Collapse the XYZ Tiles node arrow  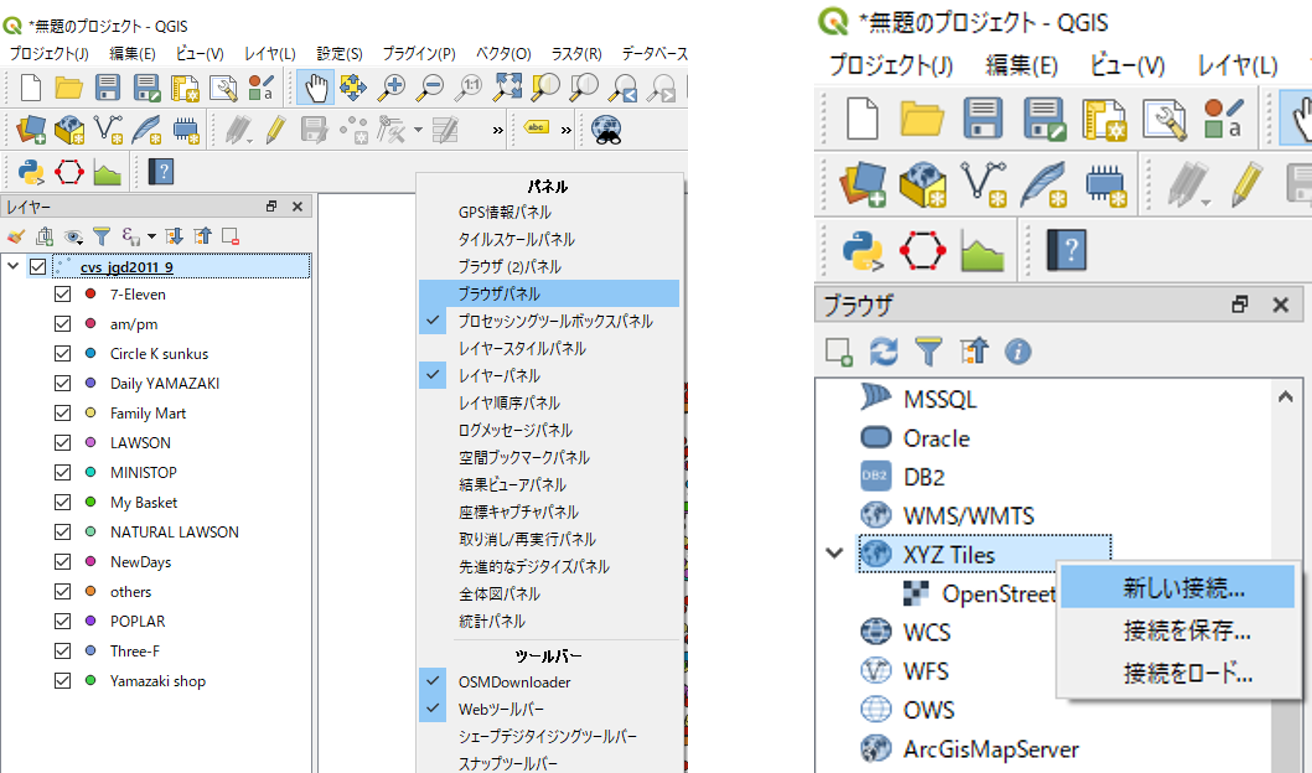tap(835, 553)
